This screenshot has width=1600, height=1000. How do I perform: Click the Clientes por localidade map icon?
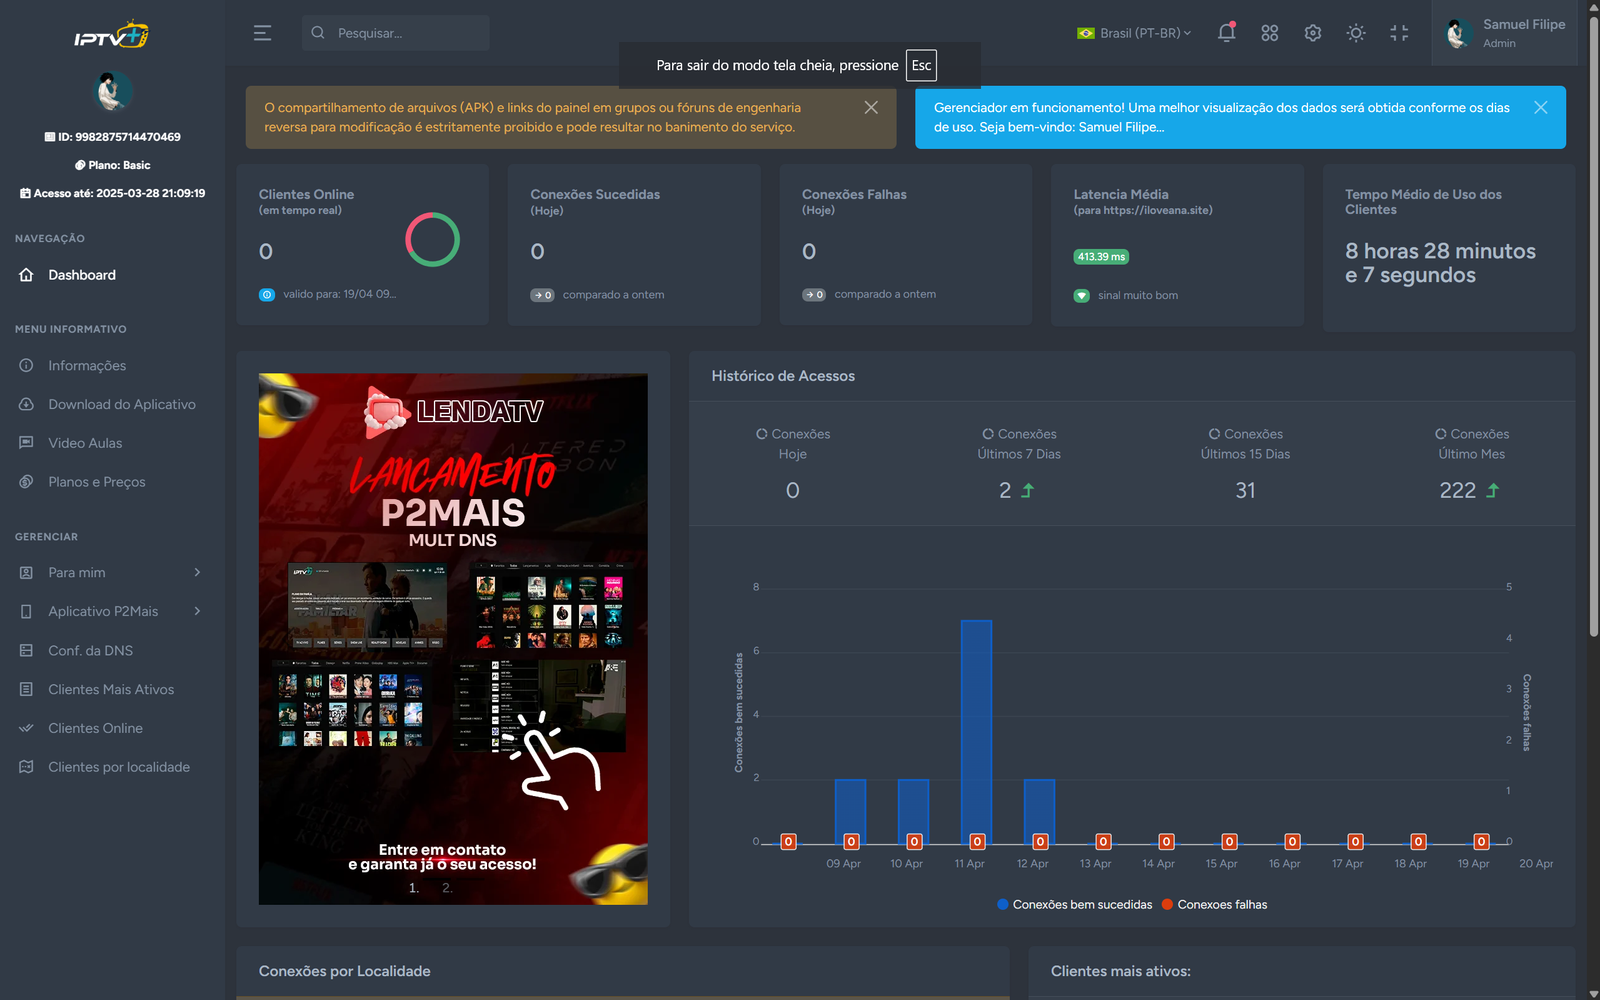click(27, 768)
